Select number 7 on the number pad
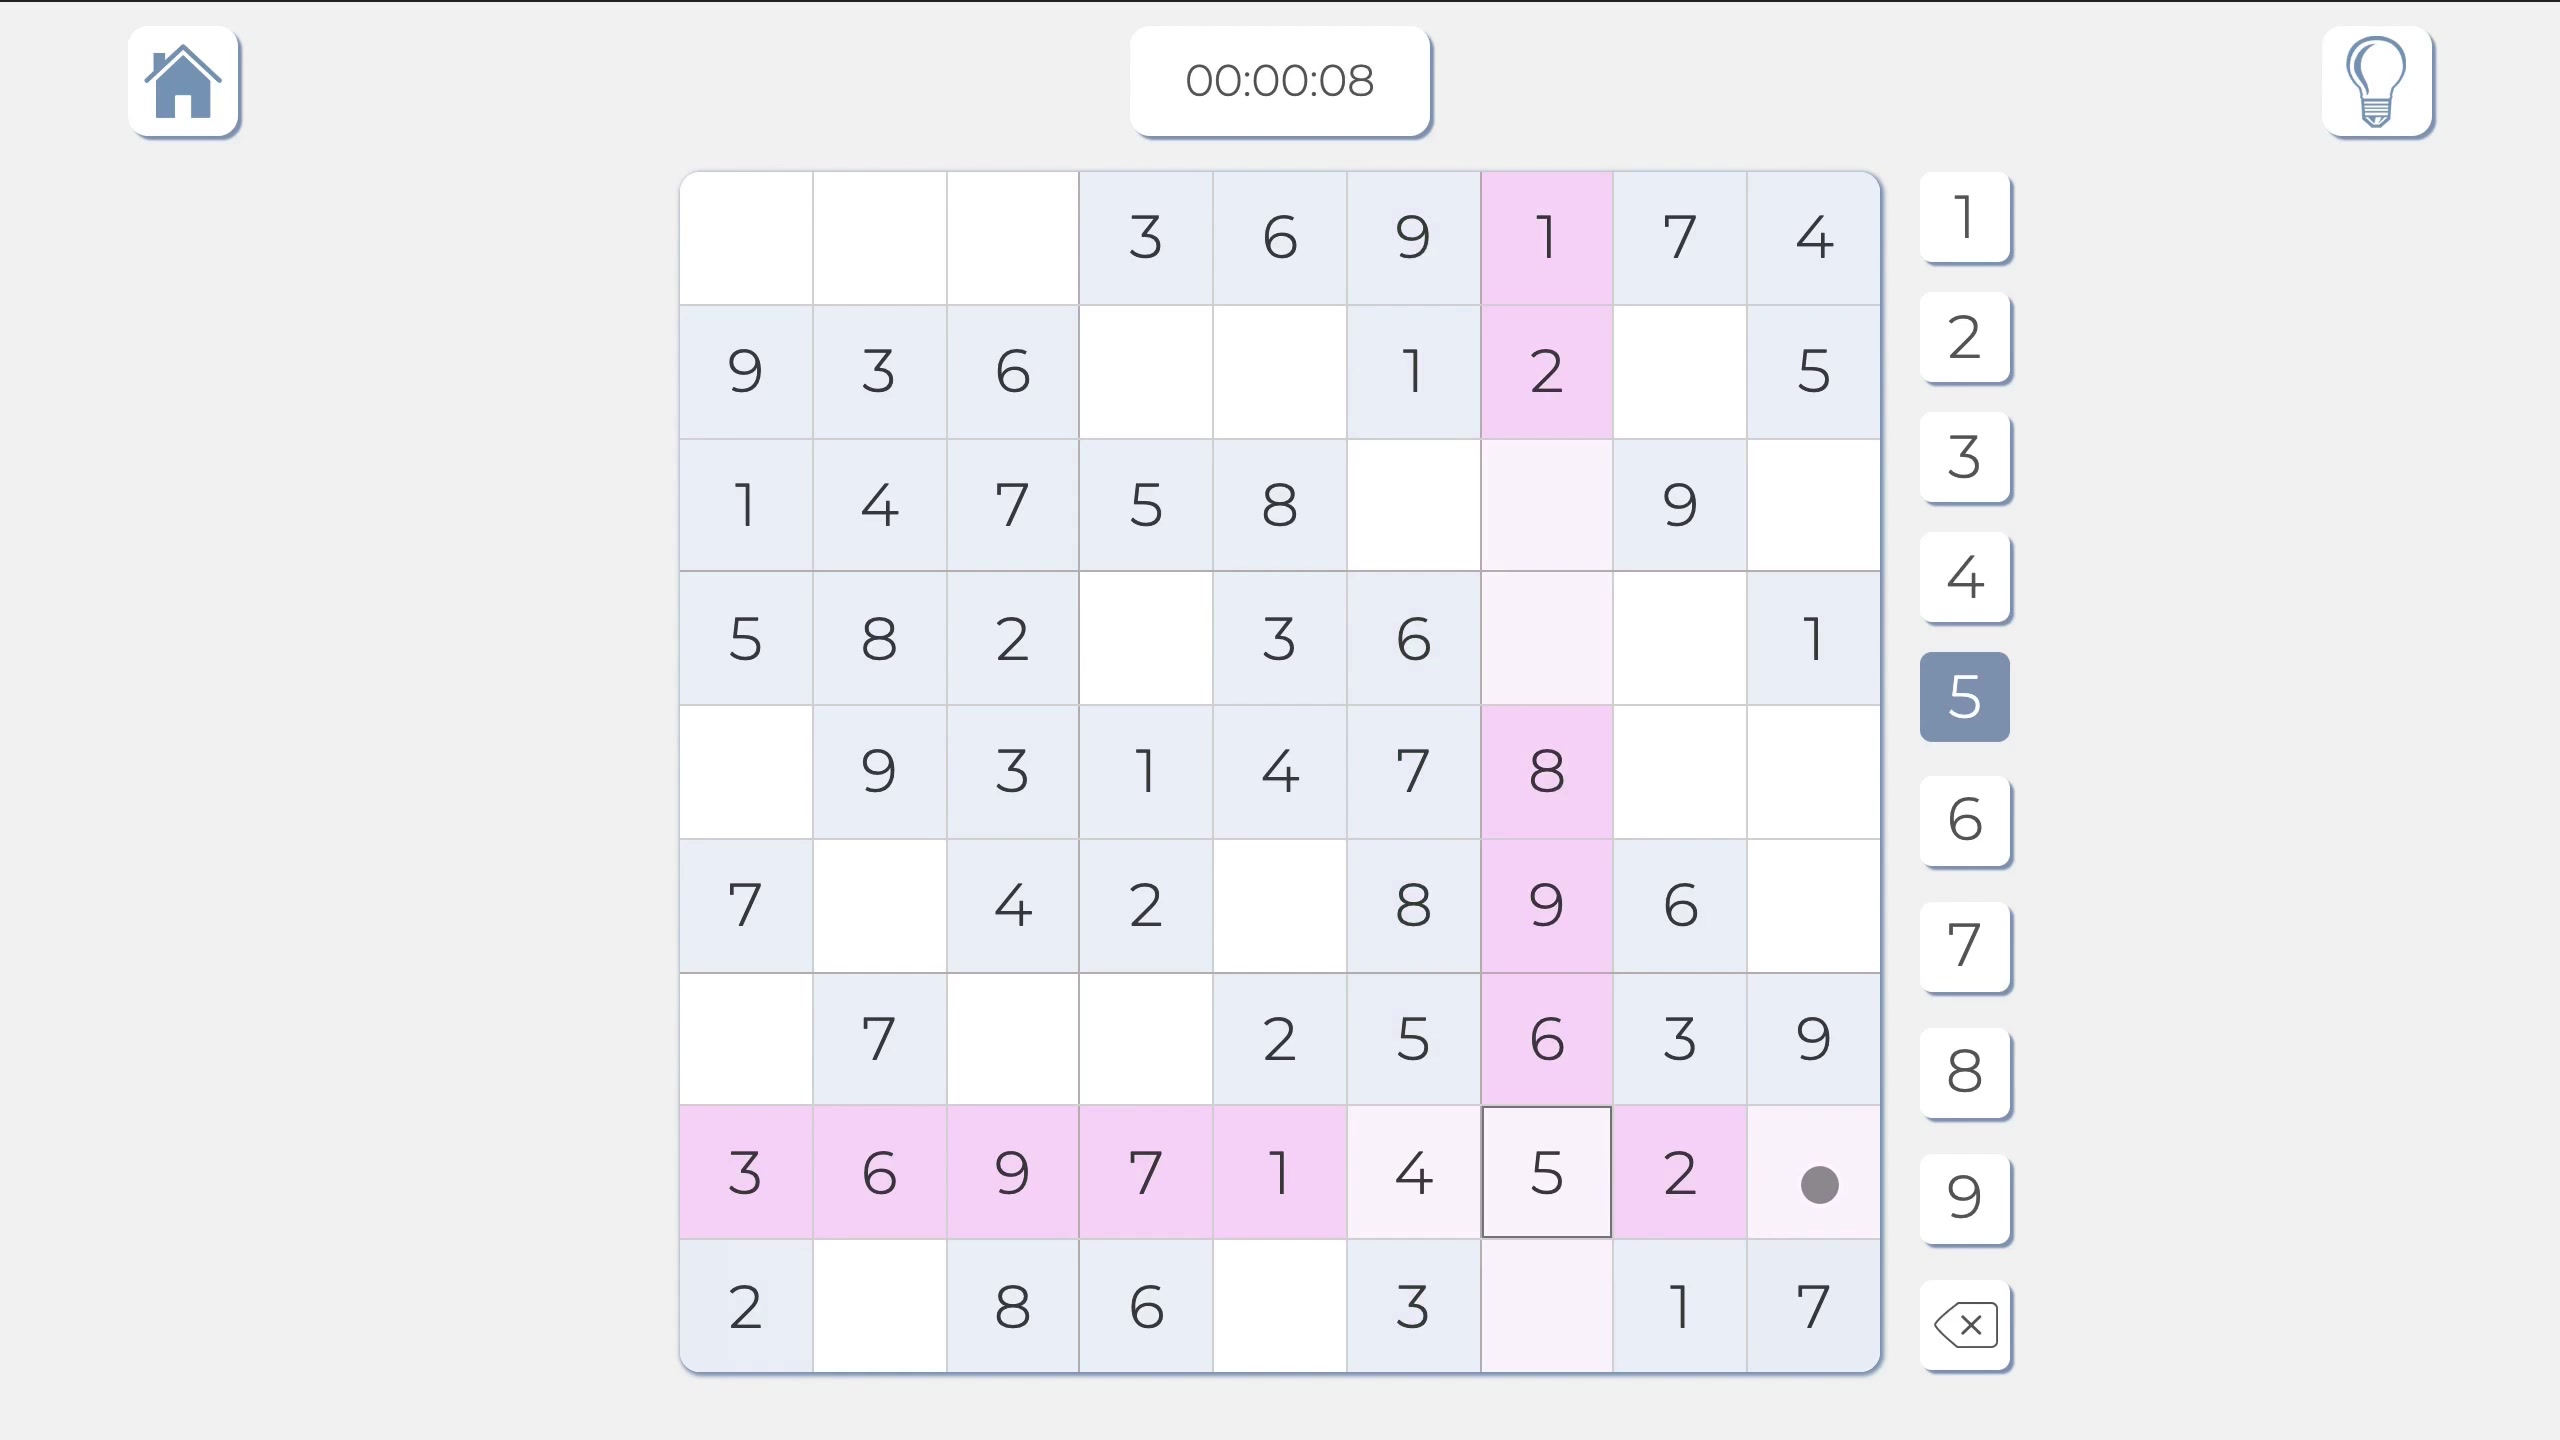Screen dimensions: 2560x1440 click(1965, 948)
